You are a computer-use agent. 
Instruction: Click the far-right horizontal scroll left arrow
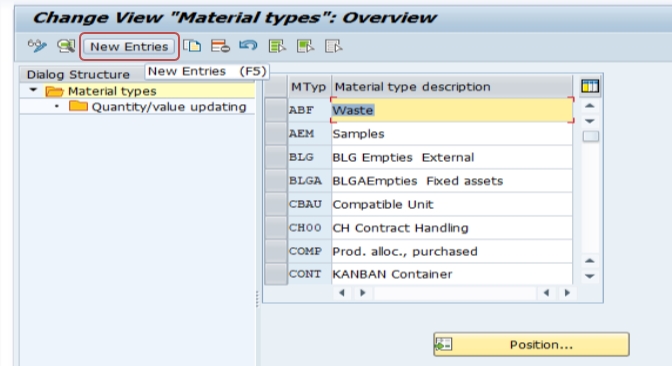(546, 293)
